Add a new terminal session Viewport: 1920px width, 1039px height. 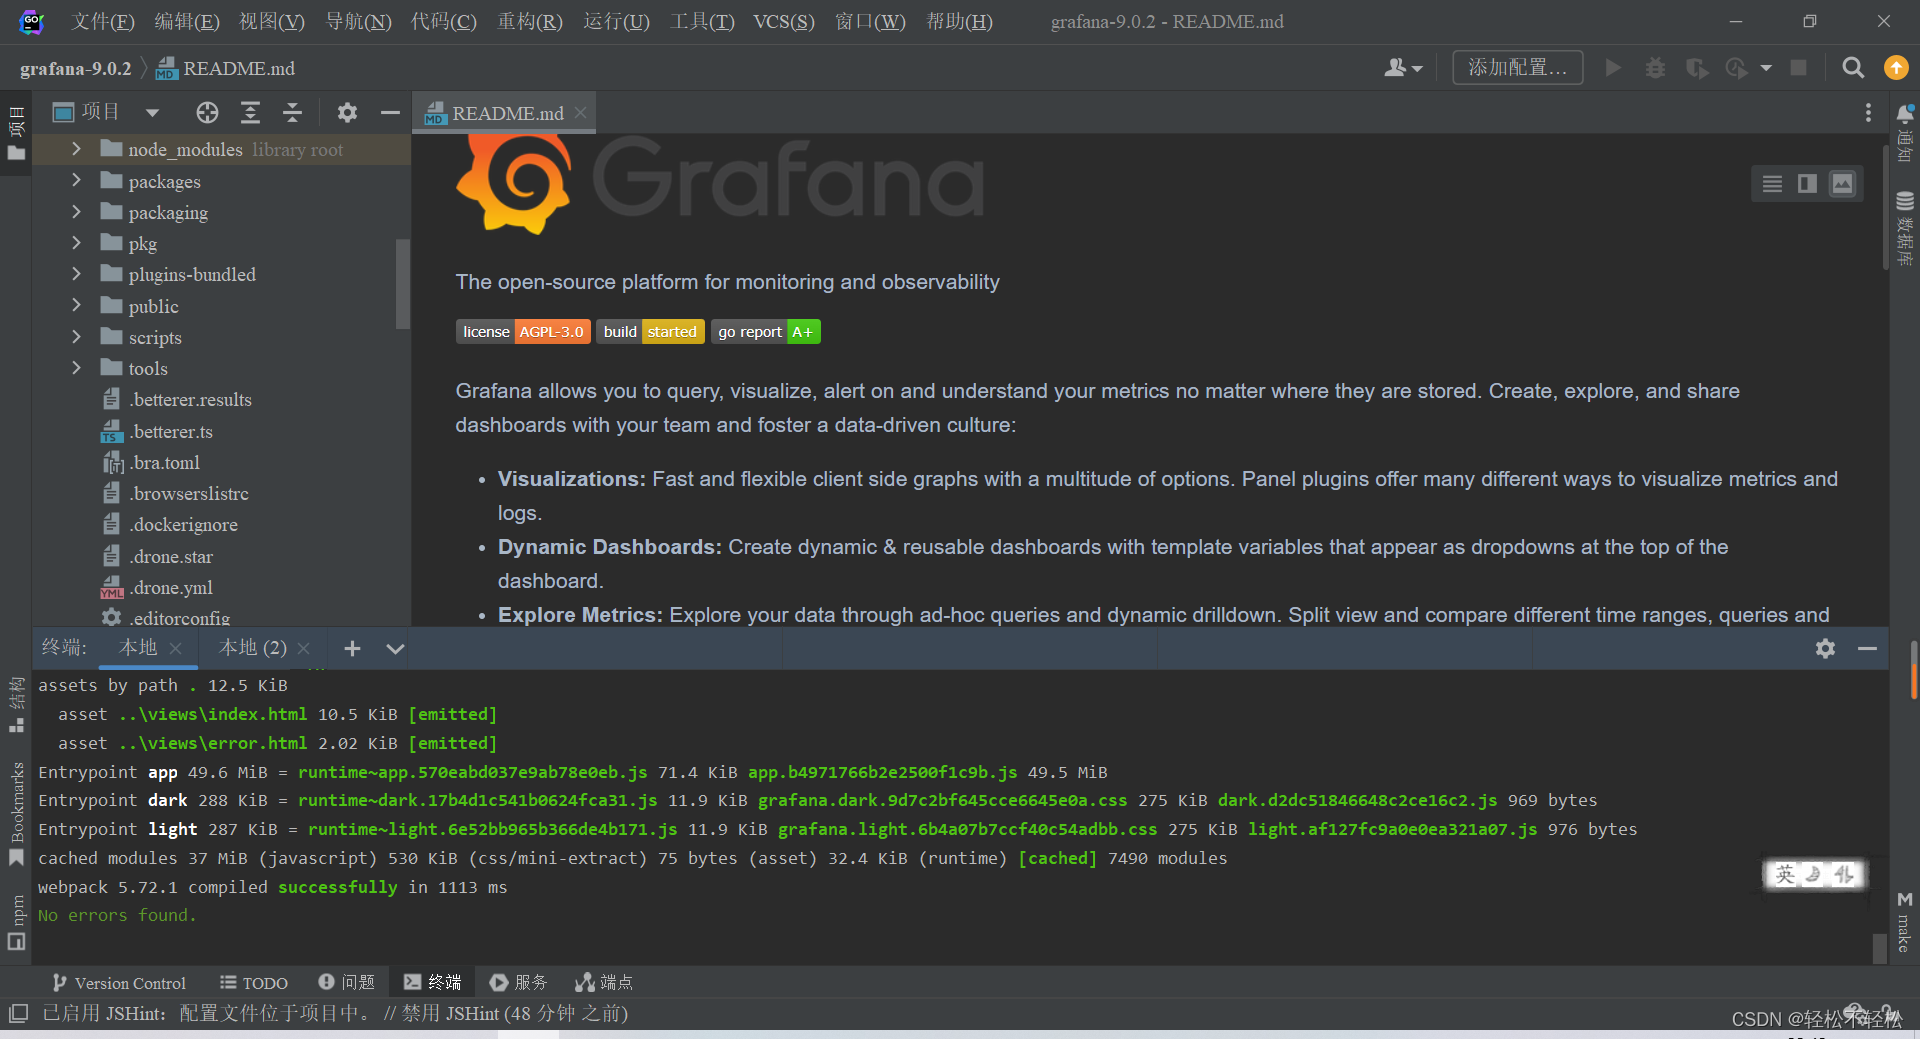pos(352,648)
